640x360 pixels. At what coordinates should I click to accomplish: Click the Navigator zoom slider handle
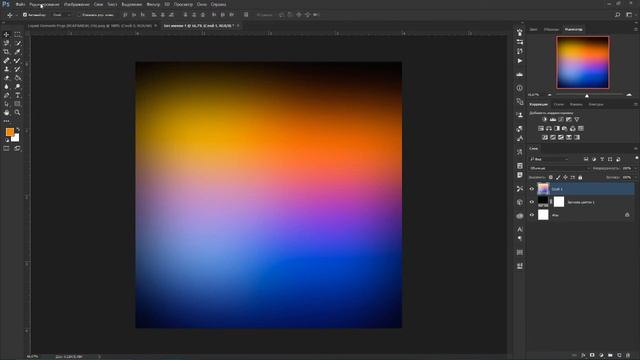pyautogui.click(x=587, y=95)
